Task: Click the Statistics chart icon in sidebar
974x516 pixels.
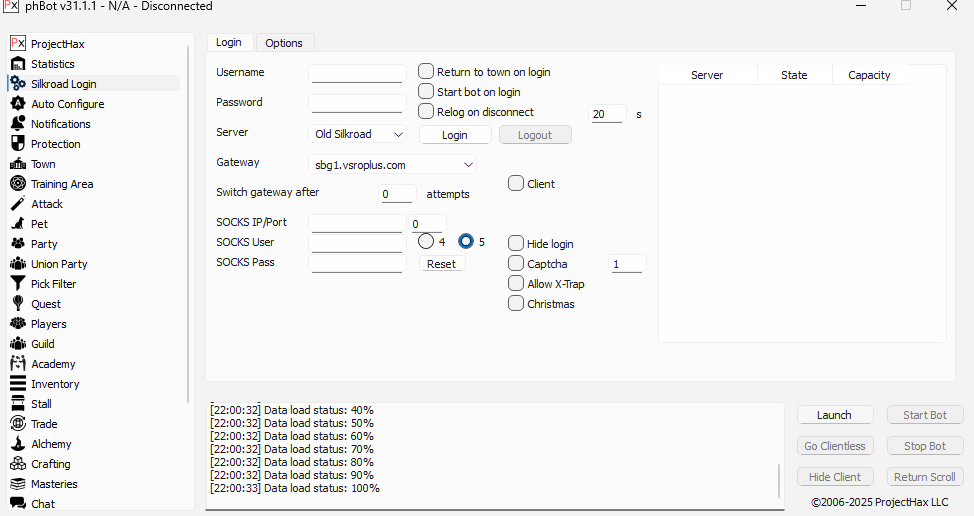Action: click(17, 64)
